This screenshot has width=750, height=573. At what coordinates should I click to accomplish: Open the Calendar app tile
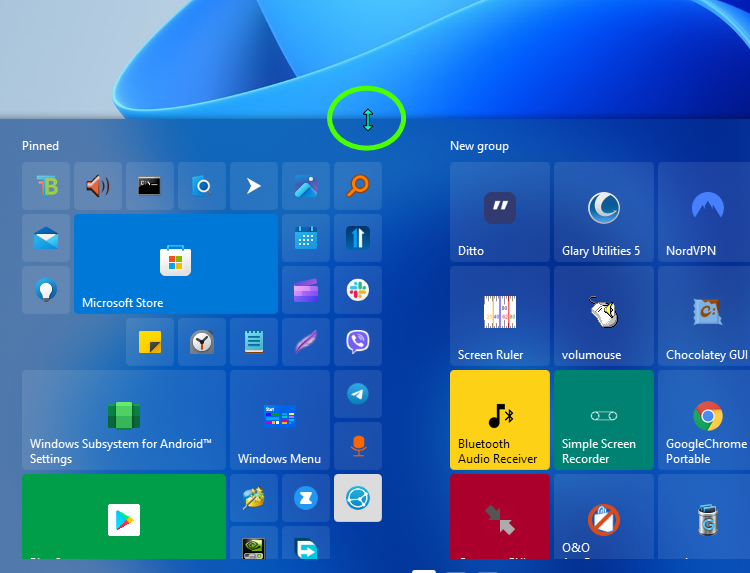click(x=306, y=238)
